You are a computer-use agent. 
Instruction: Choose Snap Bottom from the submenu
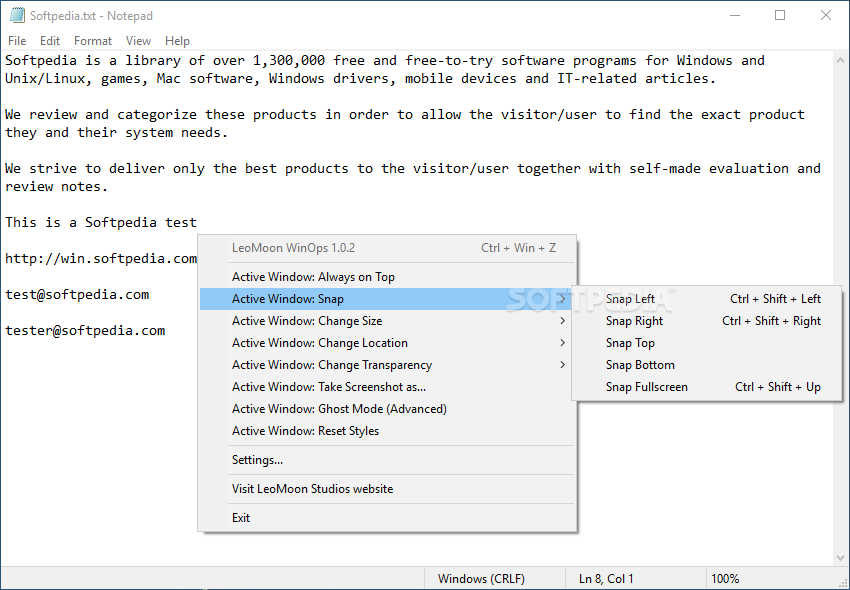[x=707, y=365]
